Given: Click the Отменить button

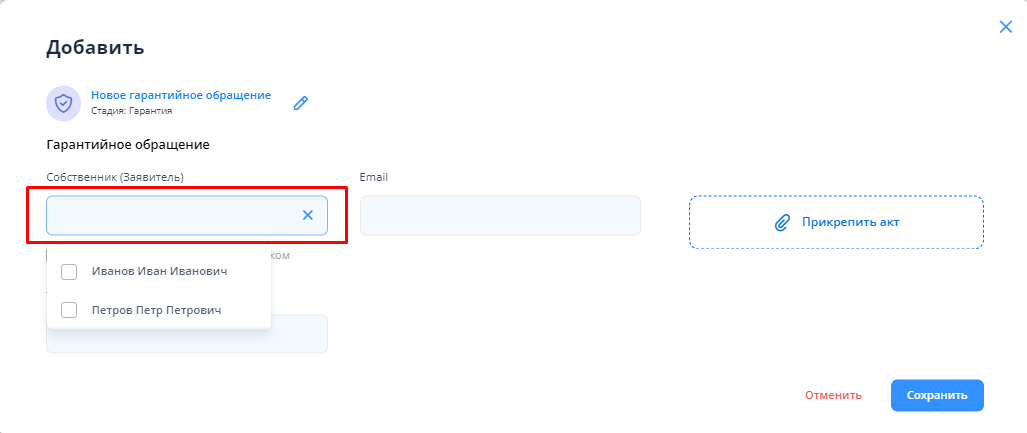Looking at the screenshot, I should click(833, 395).
